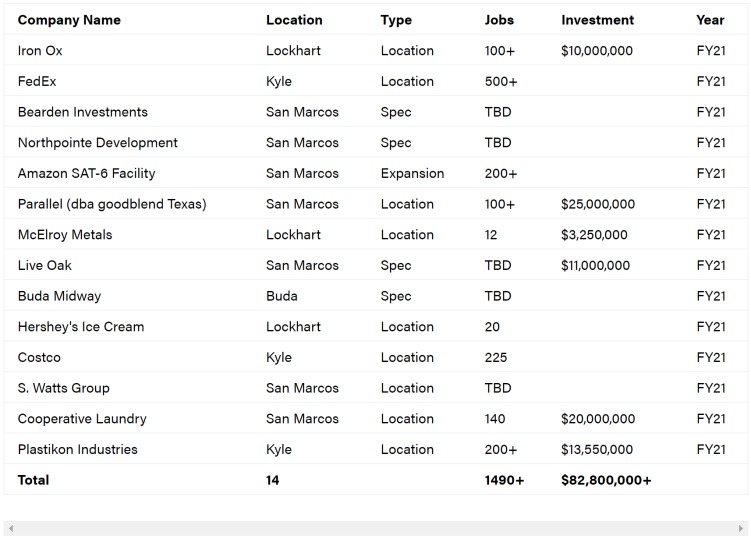Click the '$11,000,000' investment value
Screen dimensions: 751x539
coord(595,265)
